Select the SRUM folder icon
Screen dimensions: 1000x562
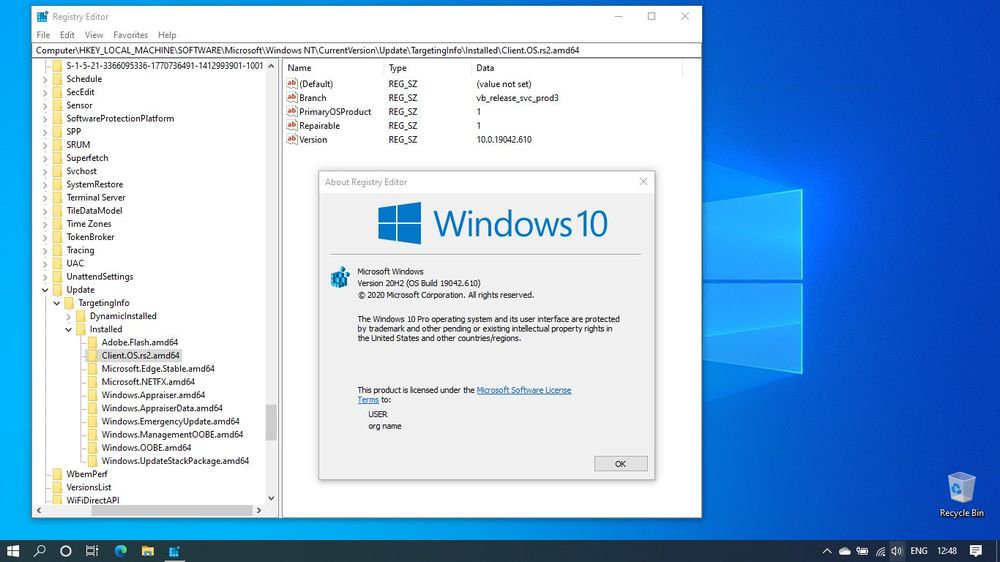pos(57,145)
